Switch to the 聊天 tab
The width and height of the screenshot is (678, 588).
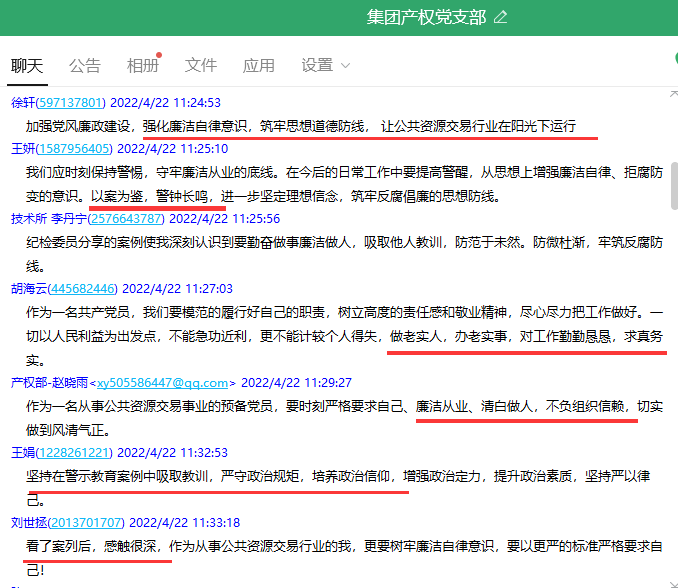pos(27,66)
